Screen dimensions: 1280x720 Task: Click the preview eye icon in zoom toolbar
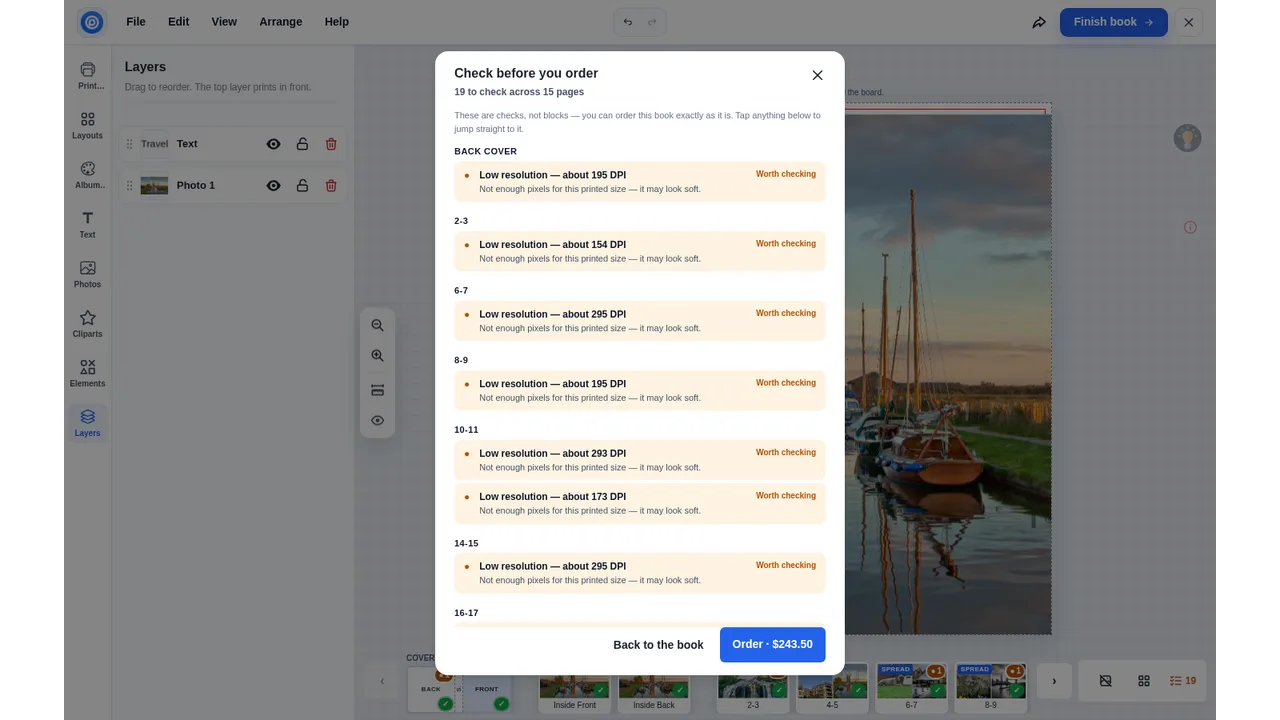[x=377, y=421]
